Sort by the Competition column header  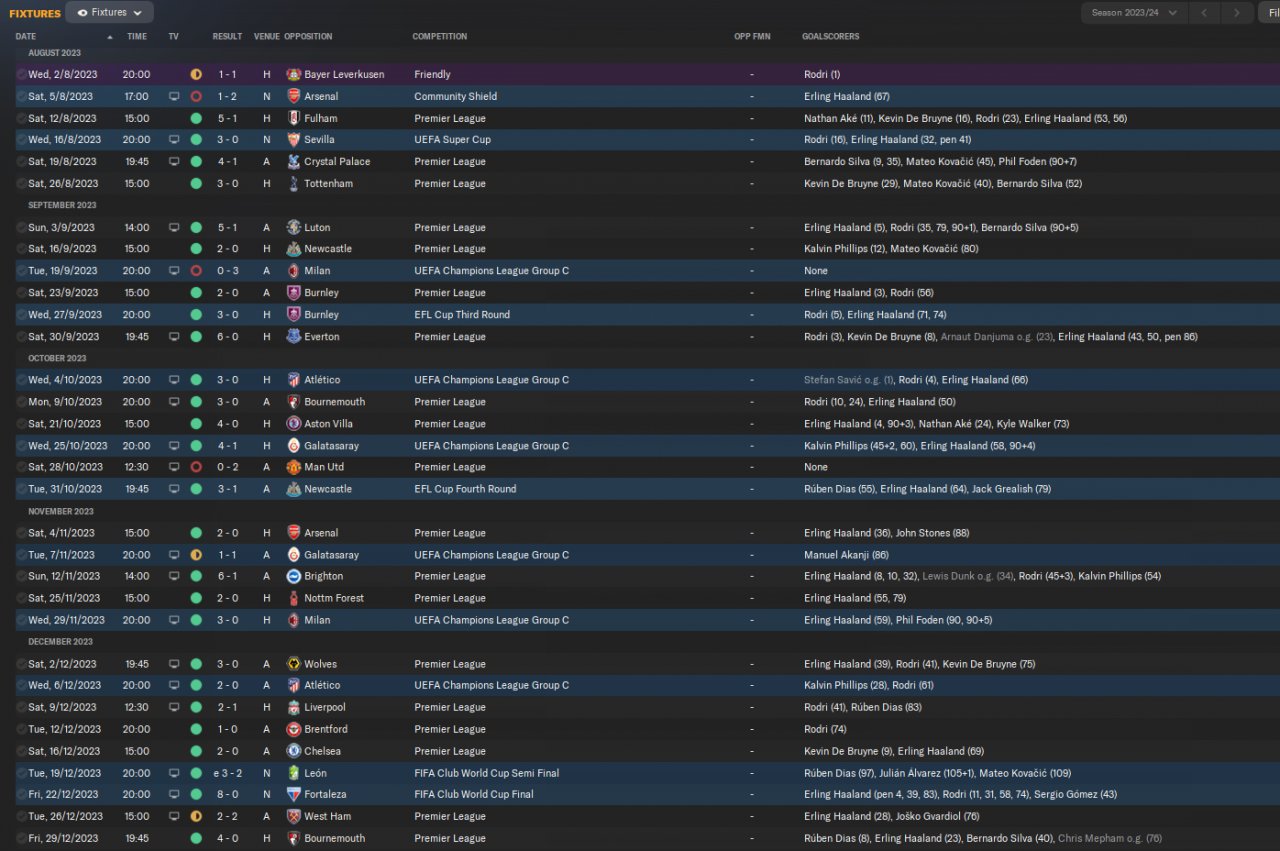440,37
